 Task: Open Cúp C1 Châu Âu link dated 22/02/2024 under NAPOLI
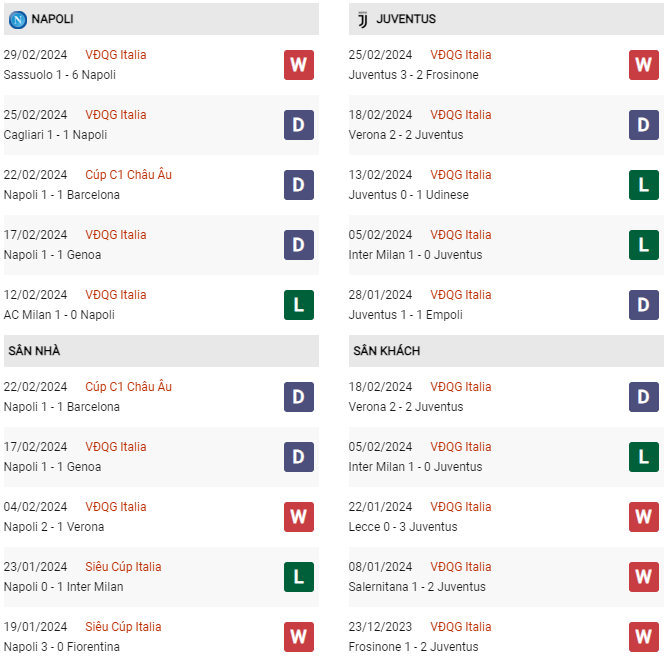point(128,175)
